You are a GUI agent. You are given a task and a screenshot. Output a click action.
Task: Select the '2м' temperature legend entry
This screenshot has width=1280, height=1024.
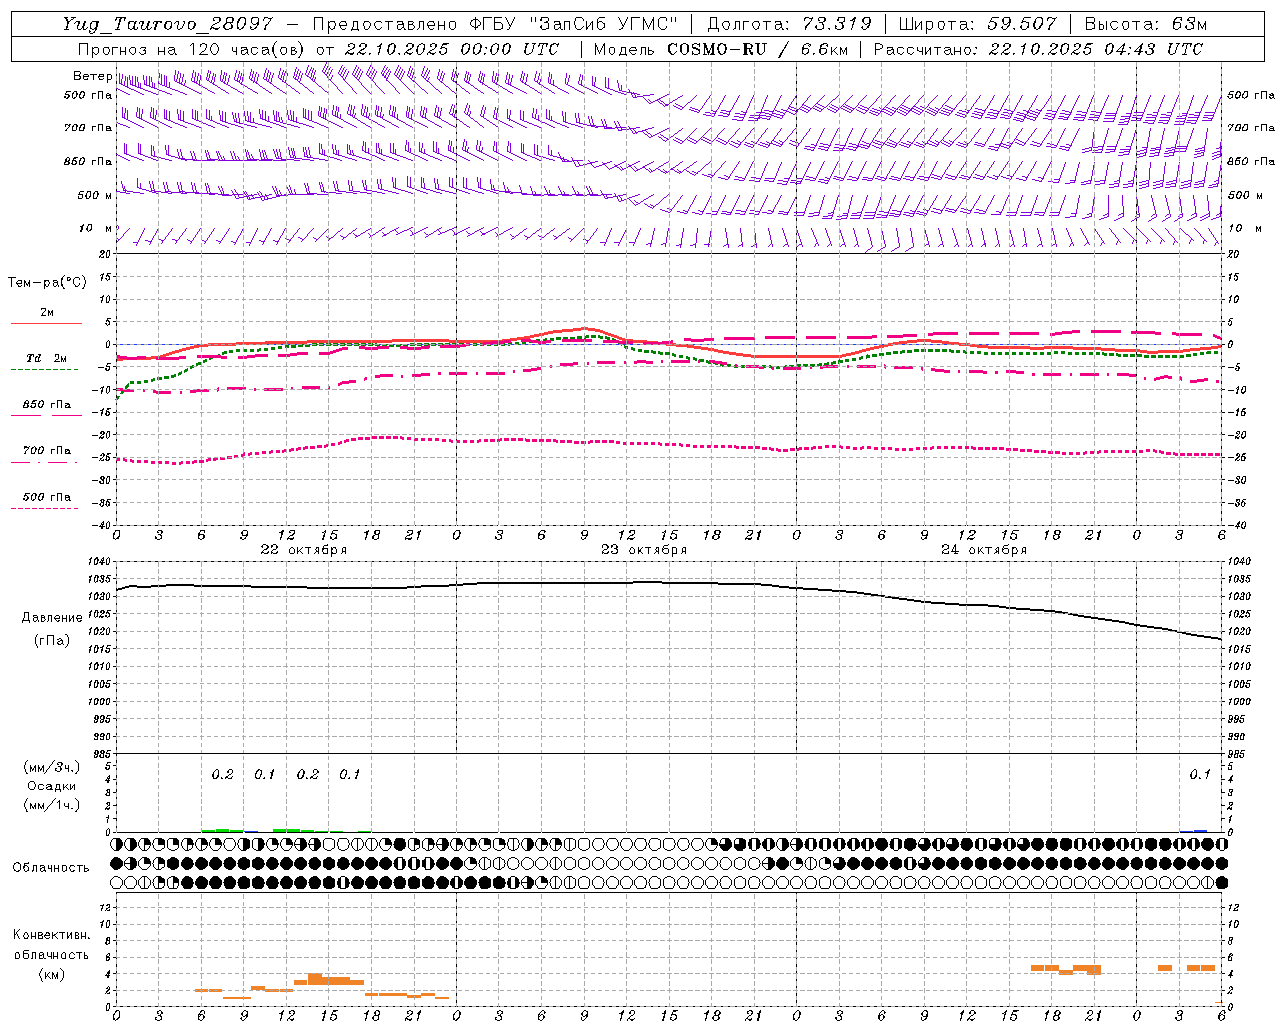pyautogui.click(x=47, y=312)
